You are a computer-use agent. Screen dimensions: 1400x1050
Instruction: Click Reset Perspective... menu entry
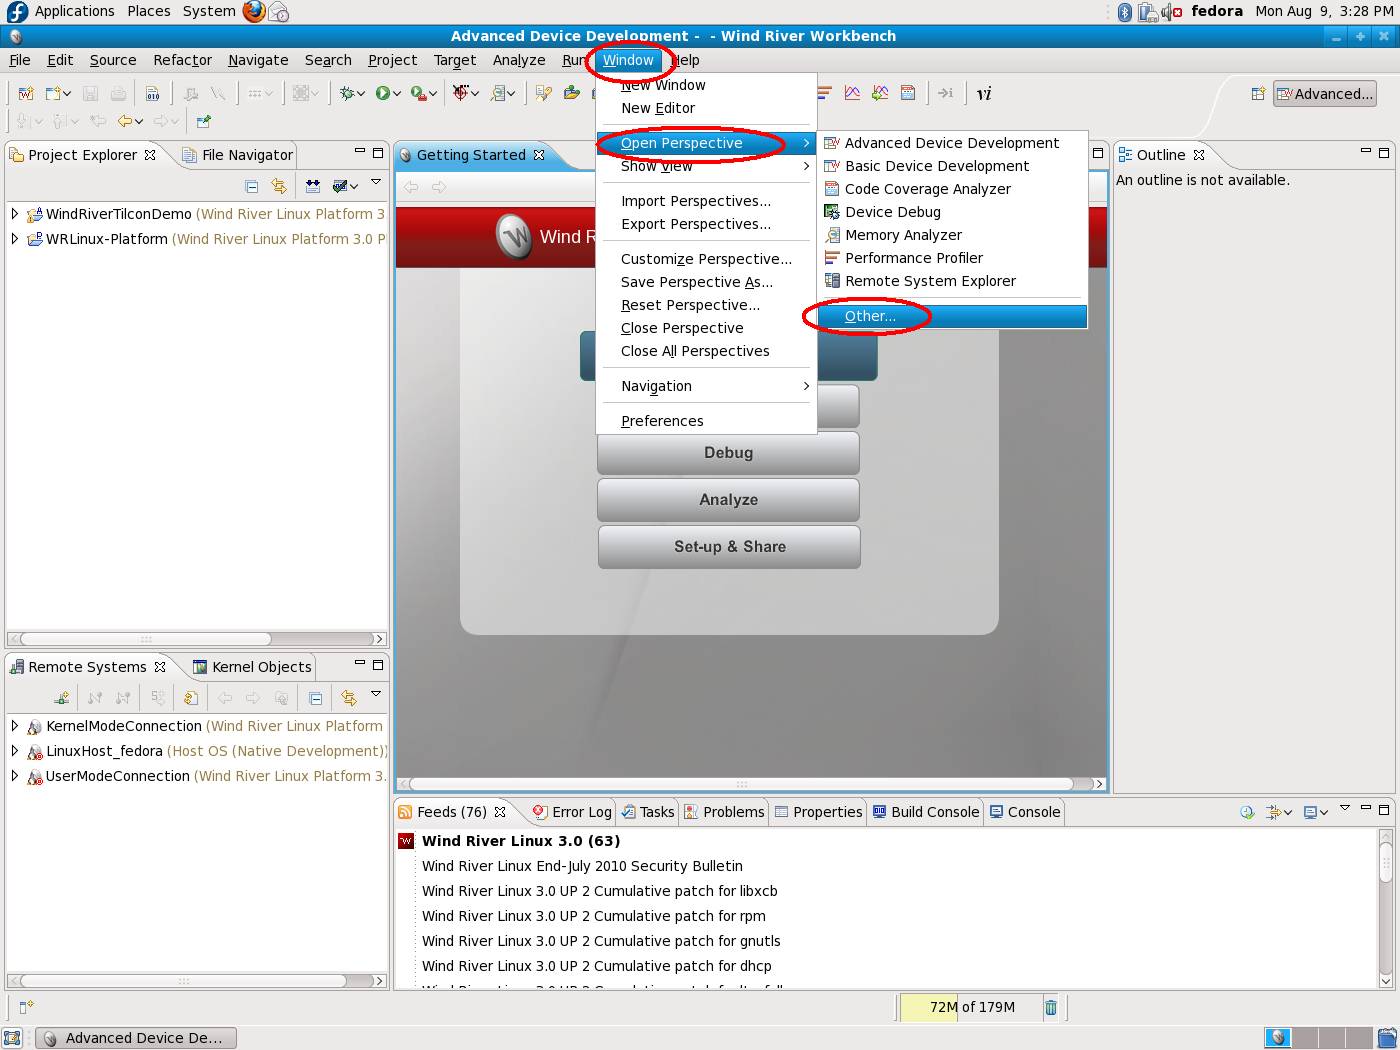707,305
